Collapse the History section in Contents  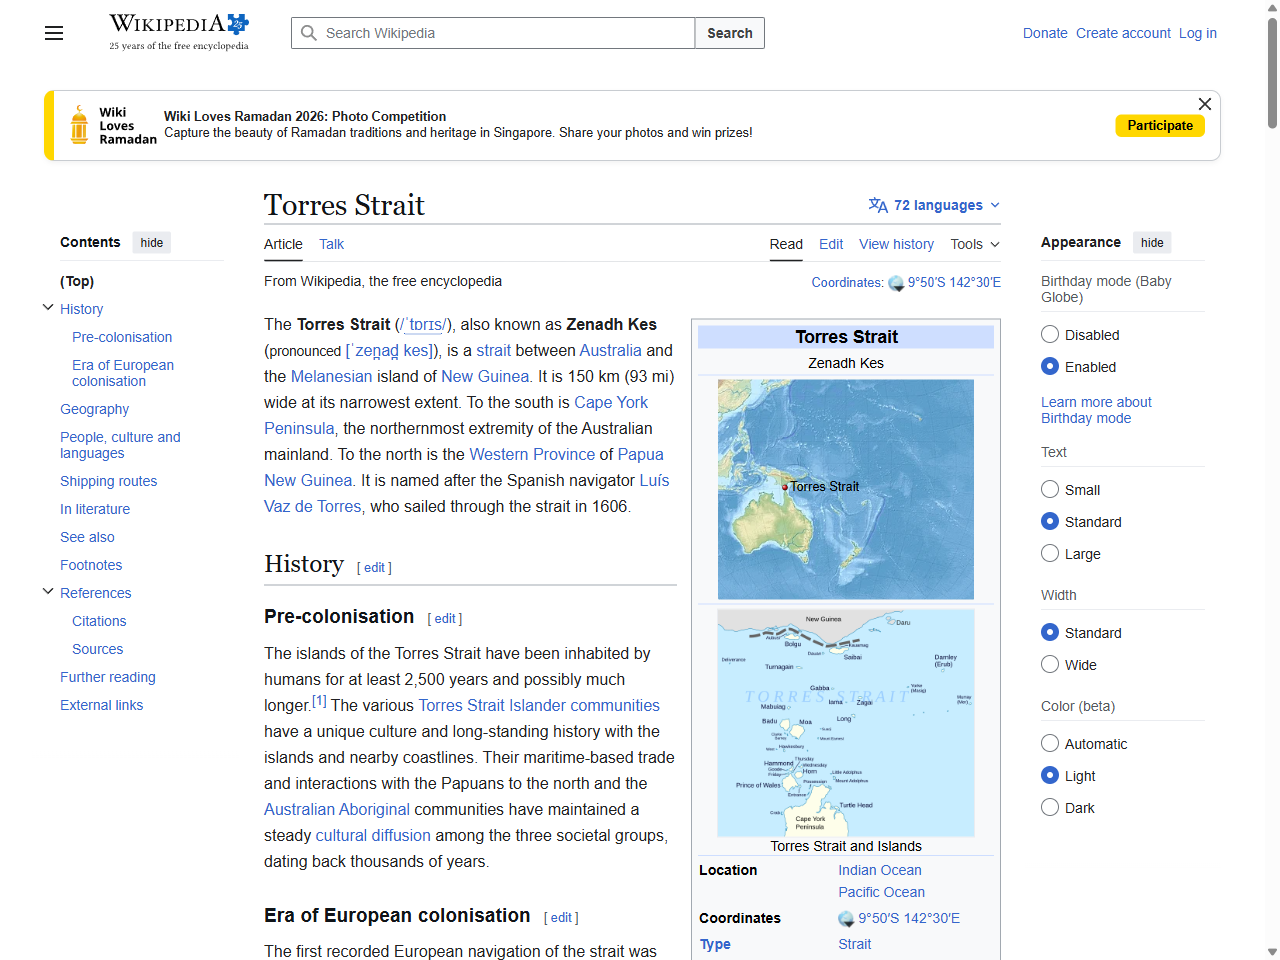(47, 307)
